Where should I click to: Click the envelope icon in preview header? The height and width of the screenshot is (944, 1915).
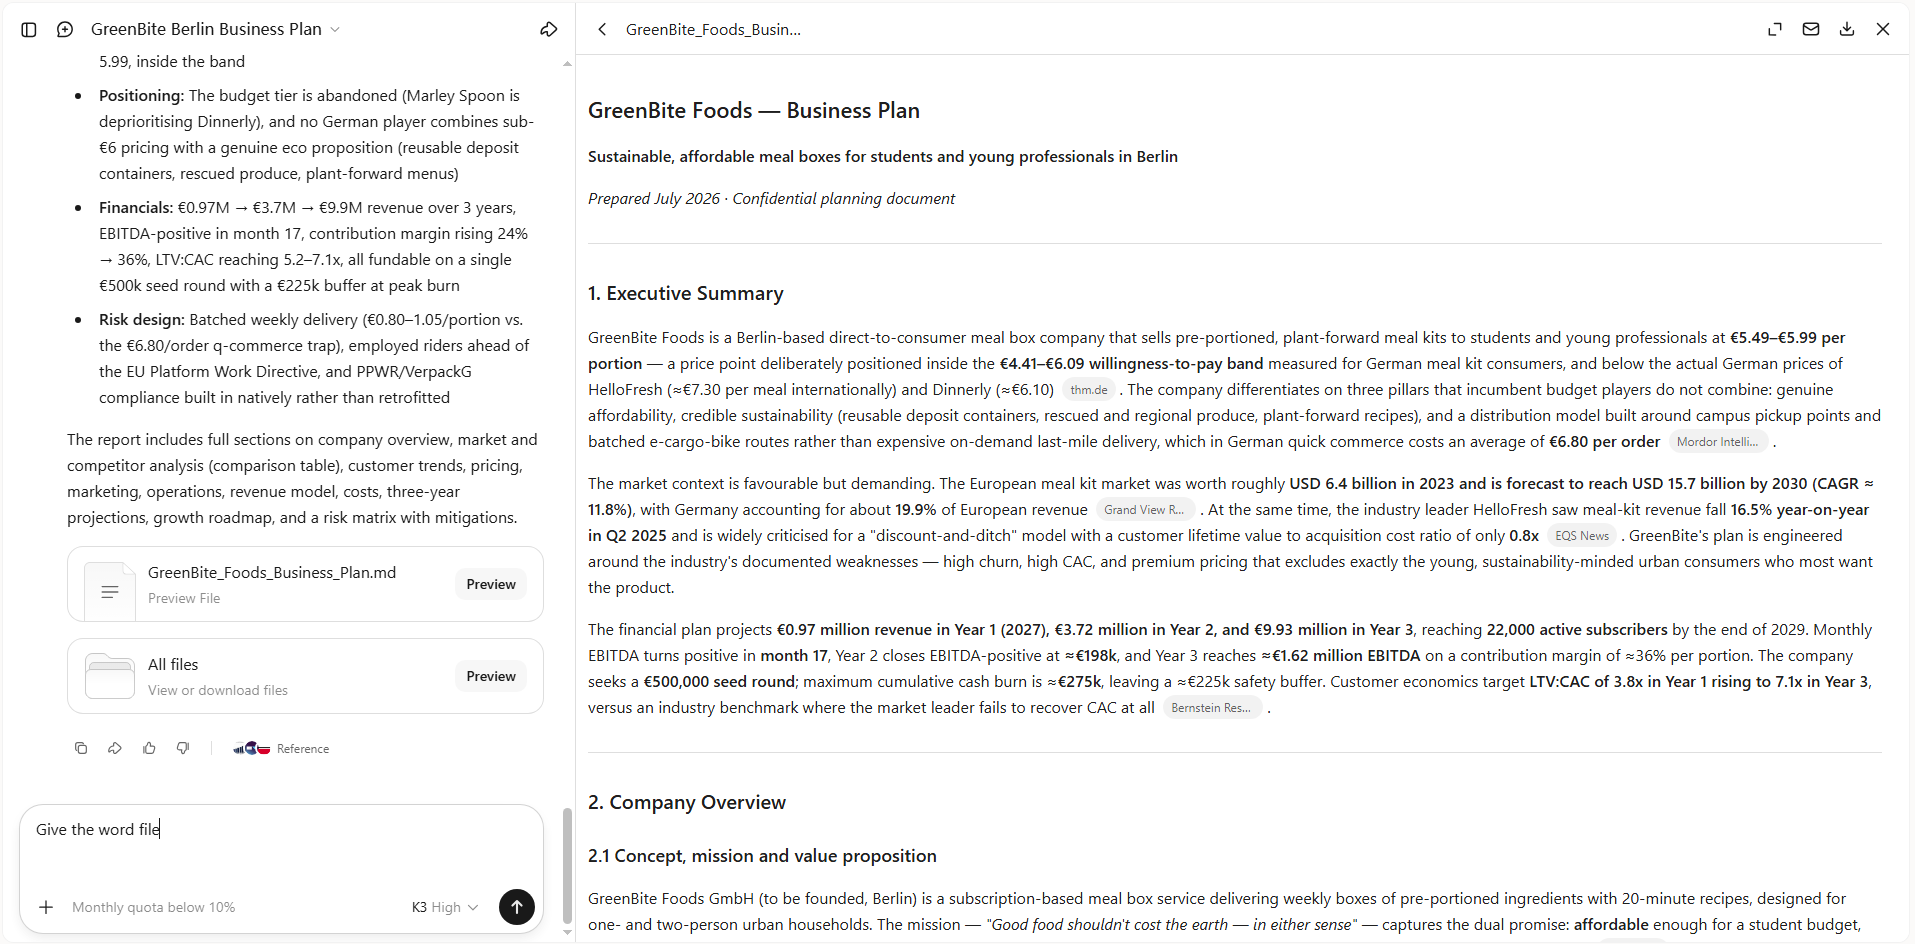1811,30
